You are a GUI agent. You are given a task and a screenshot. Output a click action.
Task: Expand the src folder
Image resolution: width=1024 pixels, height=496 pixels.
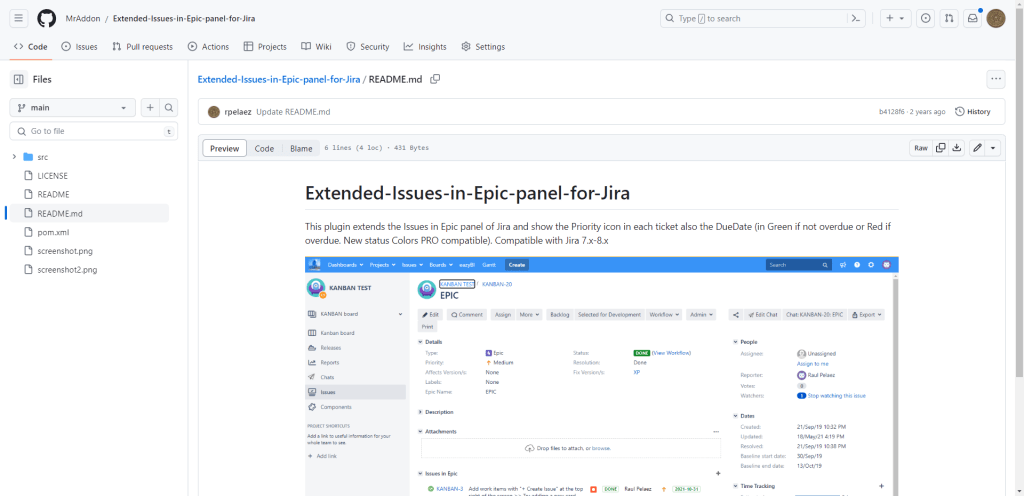pyautogui.click(x=14, y=157)
